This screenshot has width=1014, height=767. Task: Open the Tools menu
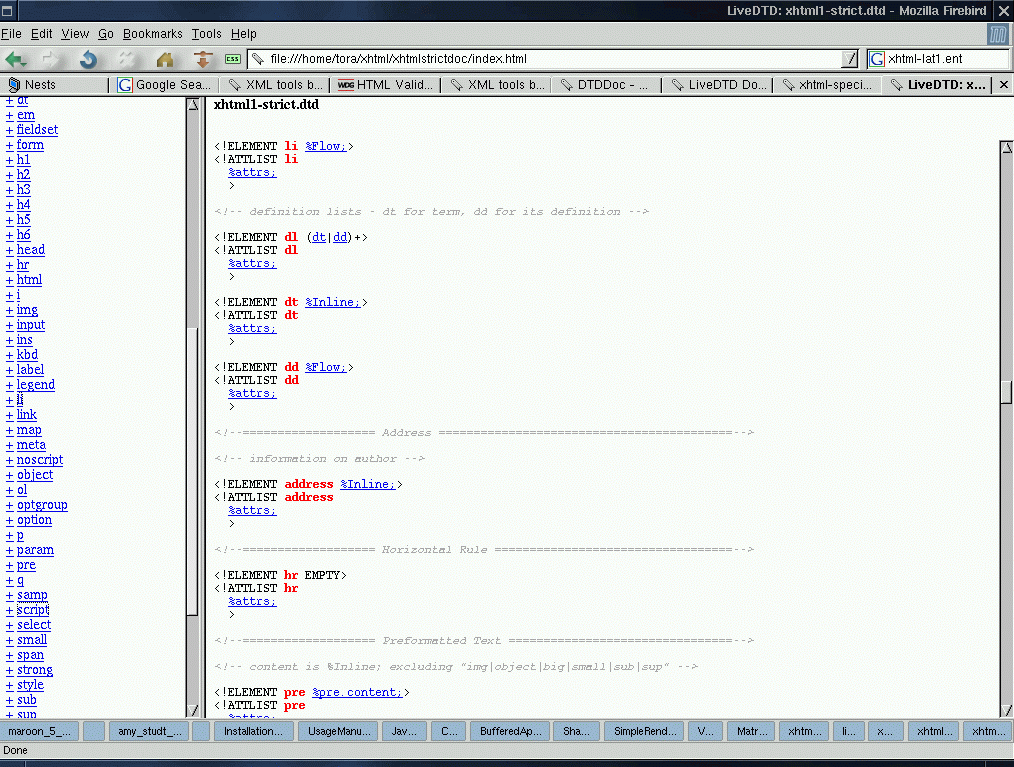pos(206,34)
